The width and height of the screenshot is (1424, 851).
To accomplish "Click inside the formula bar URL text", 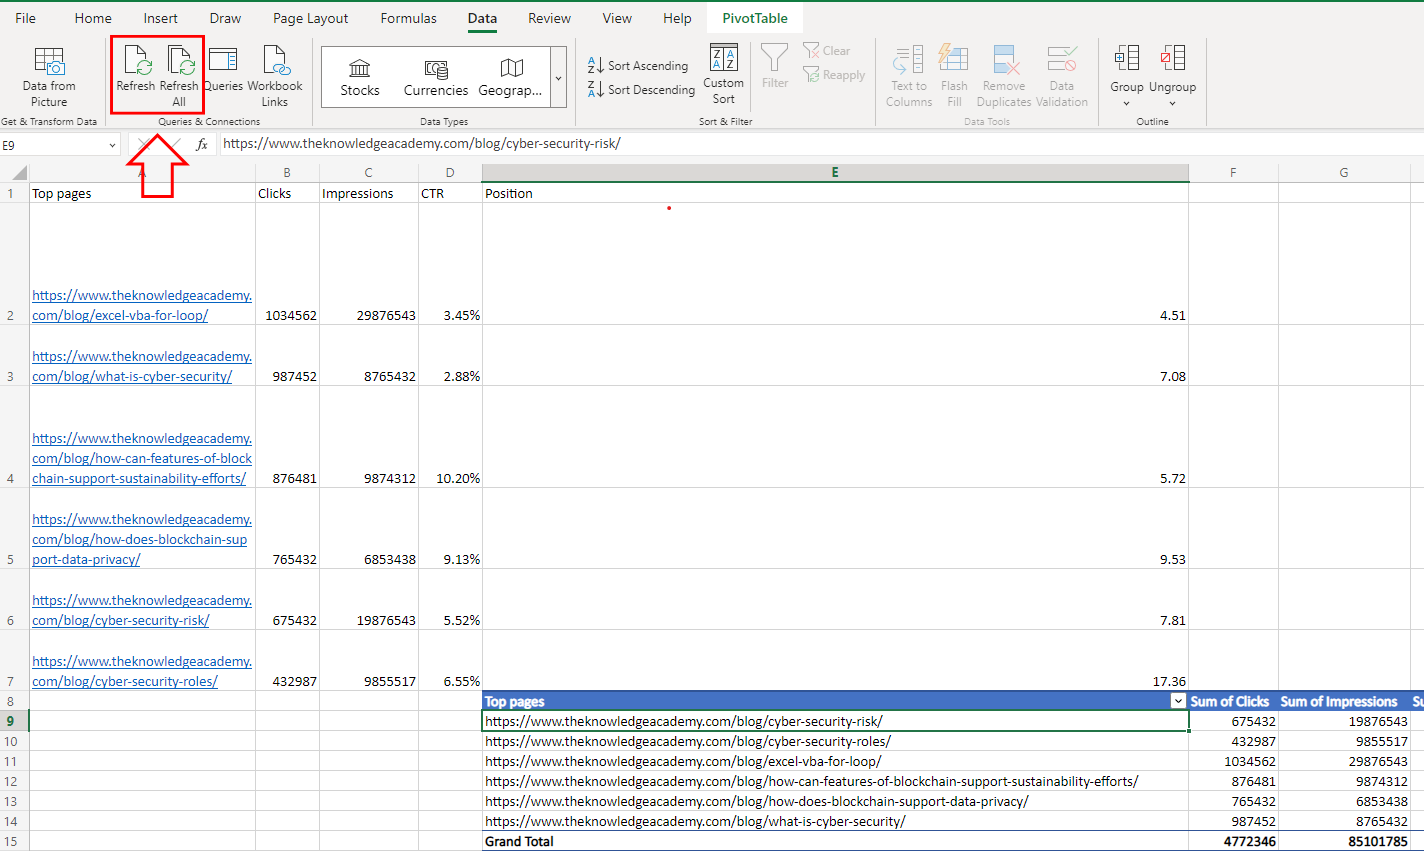I will tap(421, 144).
